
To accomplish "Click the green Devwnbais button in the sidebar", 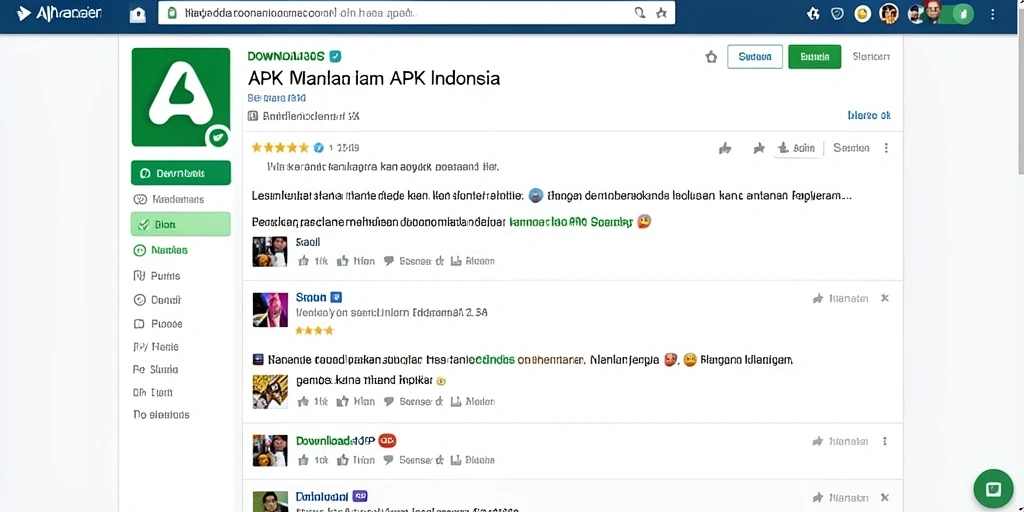I will [x=181, y=173].
